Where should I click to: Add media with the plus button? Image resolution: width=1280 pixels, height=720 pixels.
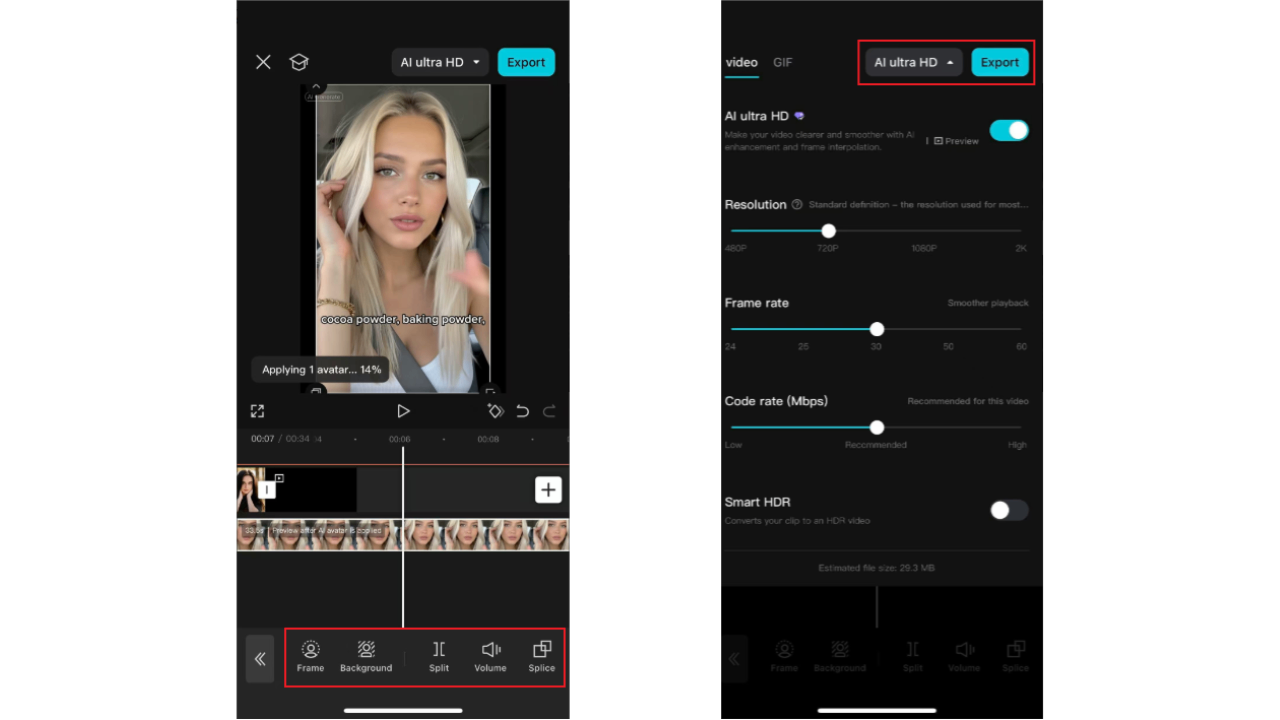point(548,489)
